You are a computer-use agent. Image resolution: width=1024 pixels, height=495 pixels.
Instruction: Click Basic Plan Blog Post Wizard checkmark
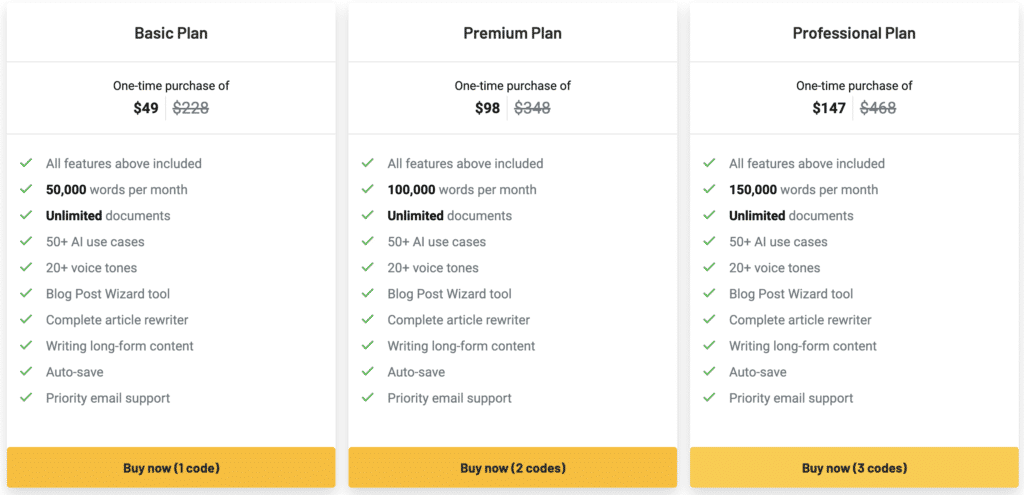coord(26,294)
